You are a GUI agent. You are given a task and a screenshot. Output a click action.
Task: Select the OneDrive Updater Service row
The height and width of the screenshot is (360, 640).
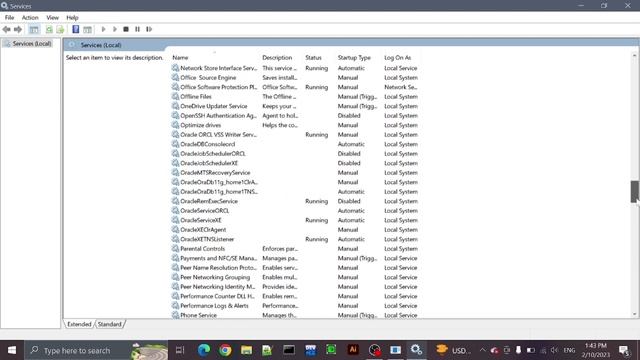(296, 106)
